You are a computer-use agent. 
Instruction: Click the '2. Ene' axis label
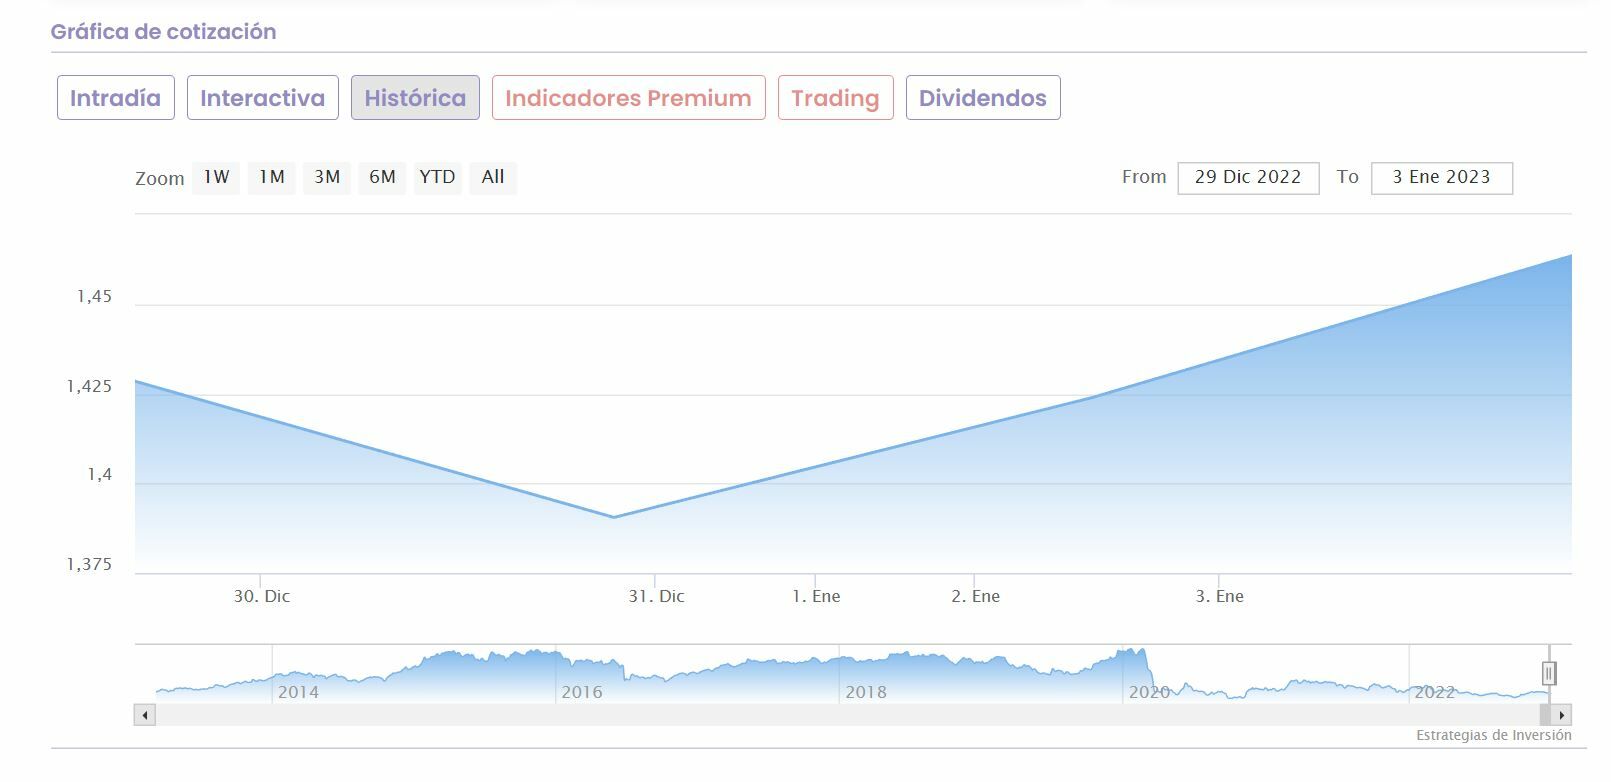(x=975, y=596)
